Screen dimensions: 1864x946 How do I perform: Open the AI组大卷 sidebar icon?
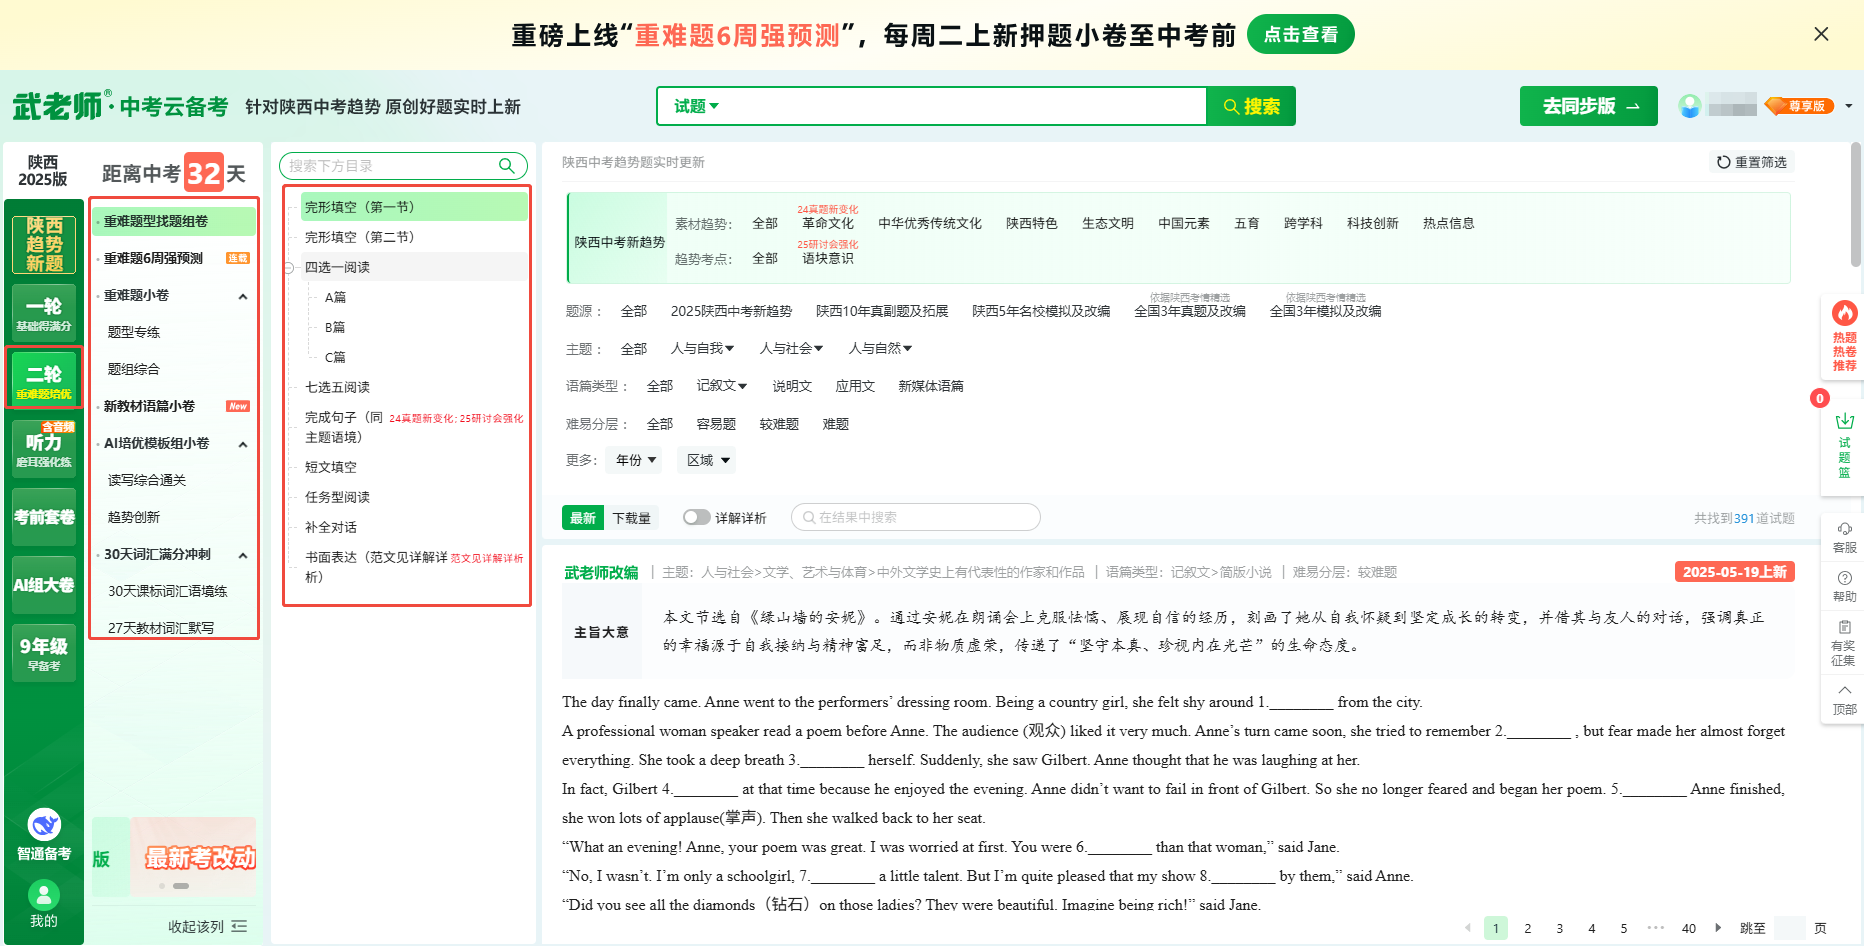pos(44,585)
